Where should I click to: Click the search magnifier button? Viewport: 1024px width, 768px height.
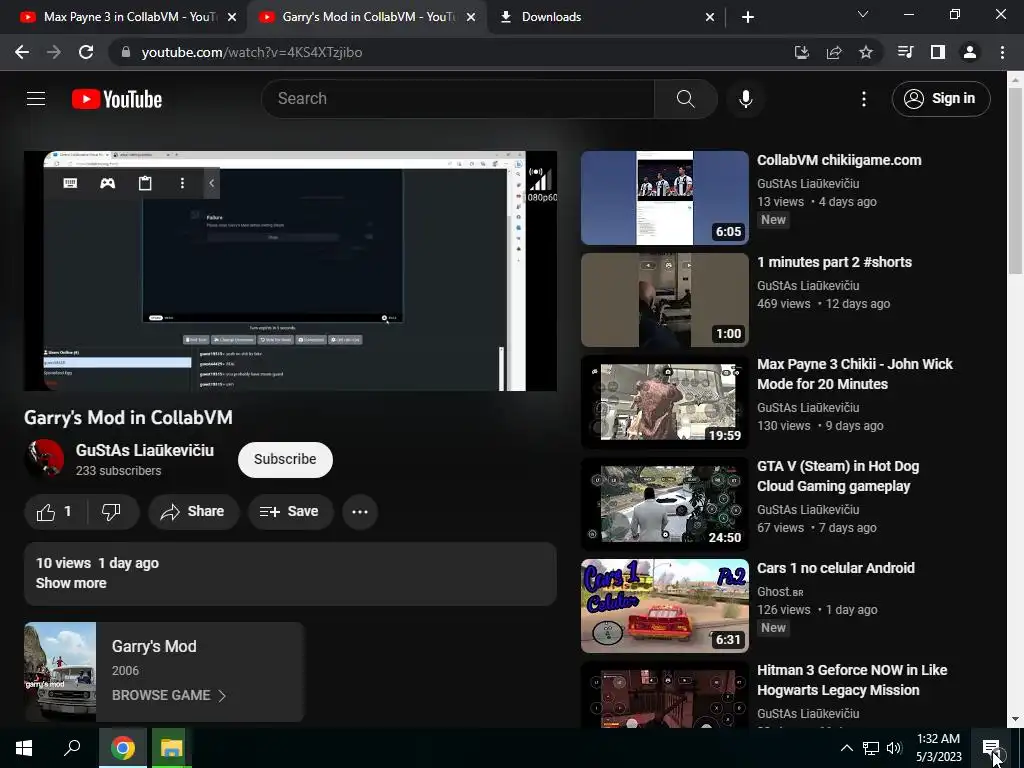click(x=685, y=99)
